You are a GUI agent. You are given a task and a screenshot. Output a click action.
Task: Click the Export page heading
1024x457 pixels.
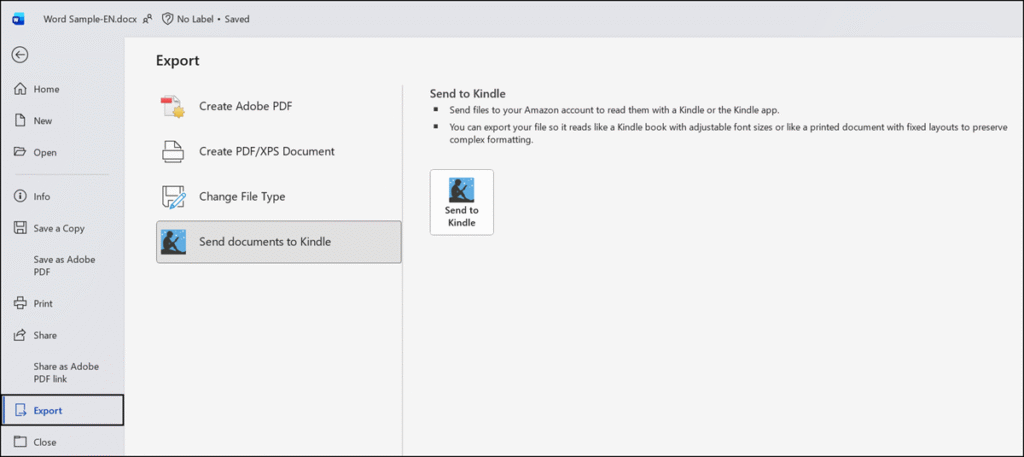(x=178, y=61)
